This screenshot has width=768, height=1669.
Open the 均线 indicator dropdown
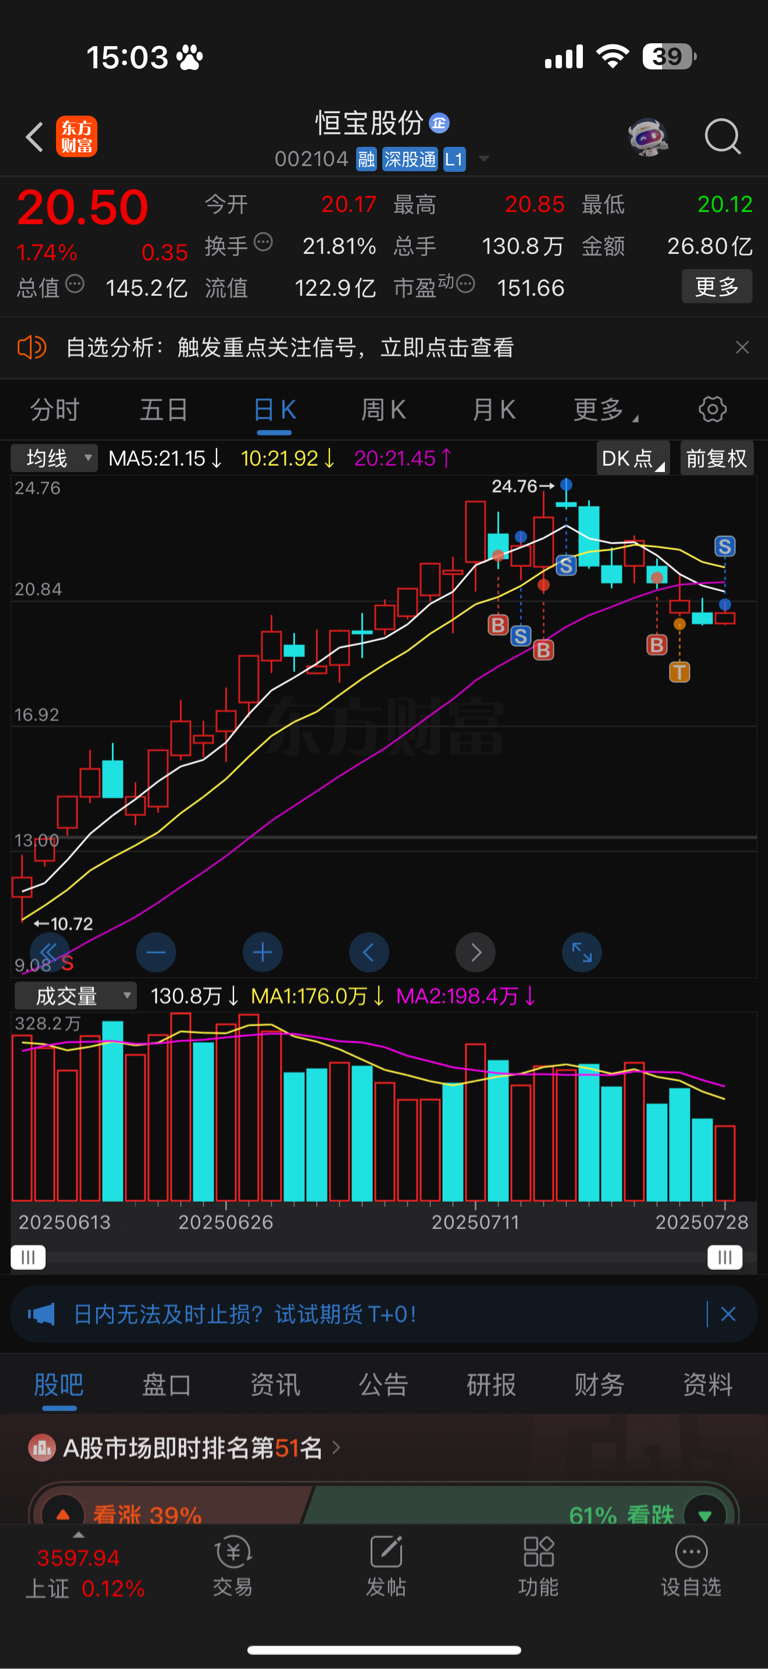(x=54, y=458)
